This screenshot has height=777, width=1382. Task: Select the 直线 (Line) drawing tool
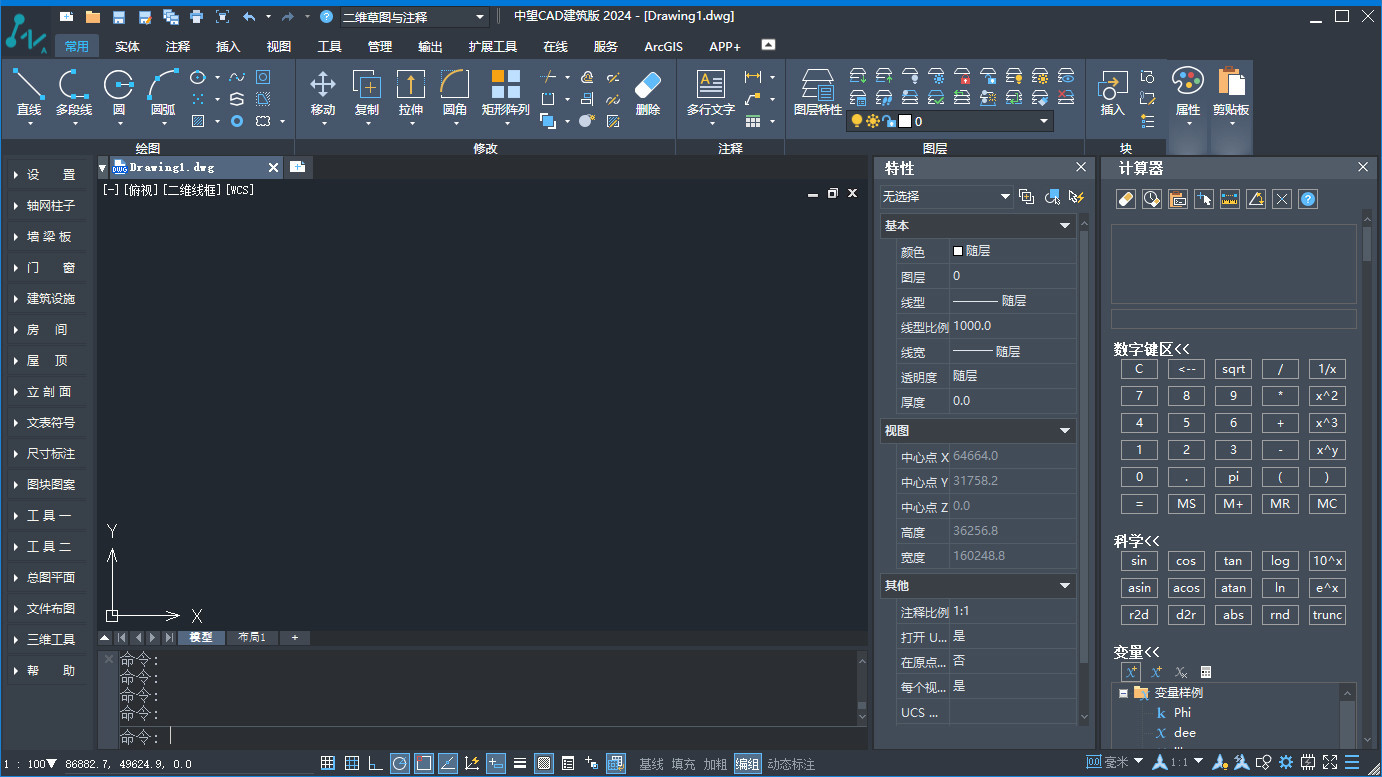pos(29,87)
